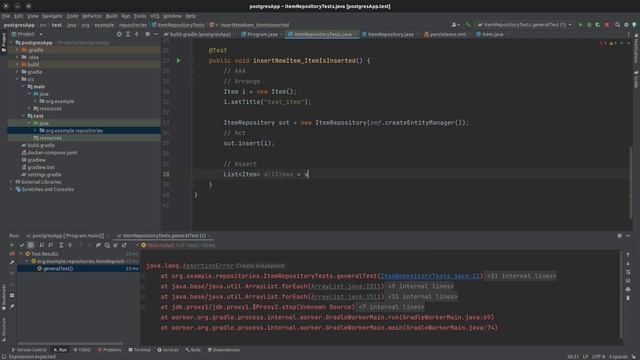Open Run panel settings gear
Viewport: 640px width, 360px height.
(620, 236)
